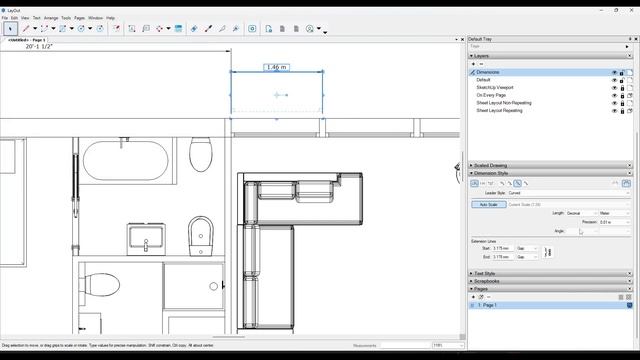Open the Tools menu
This screenshot has height=360, width=640.
coord(66,18)
